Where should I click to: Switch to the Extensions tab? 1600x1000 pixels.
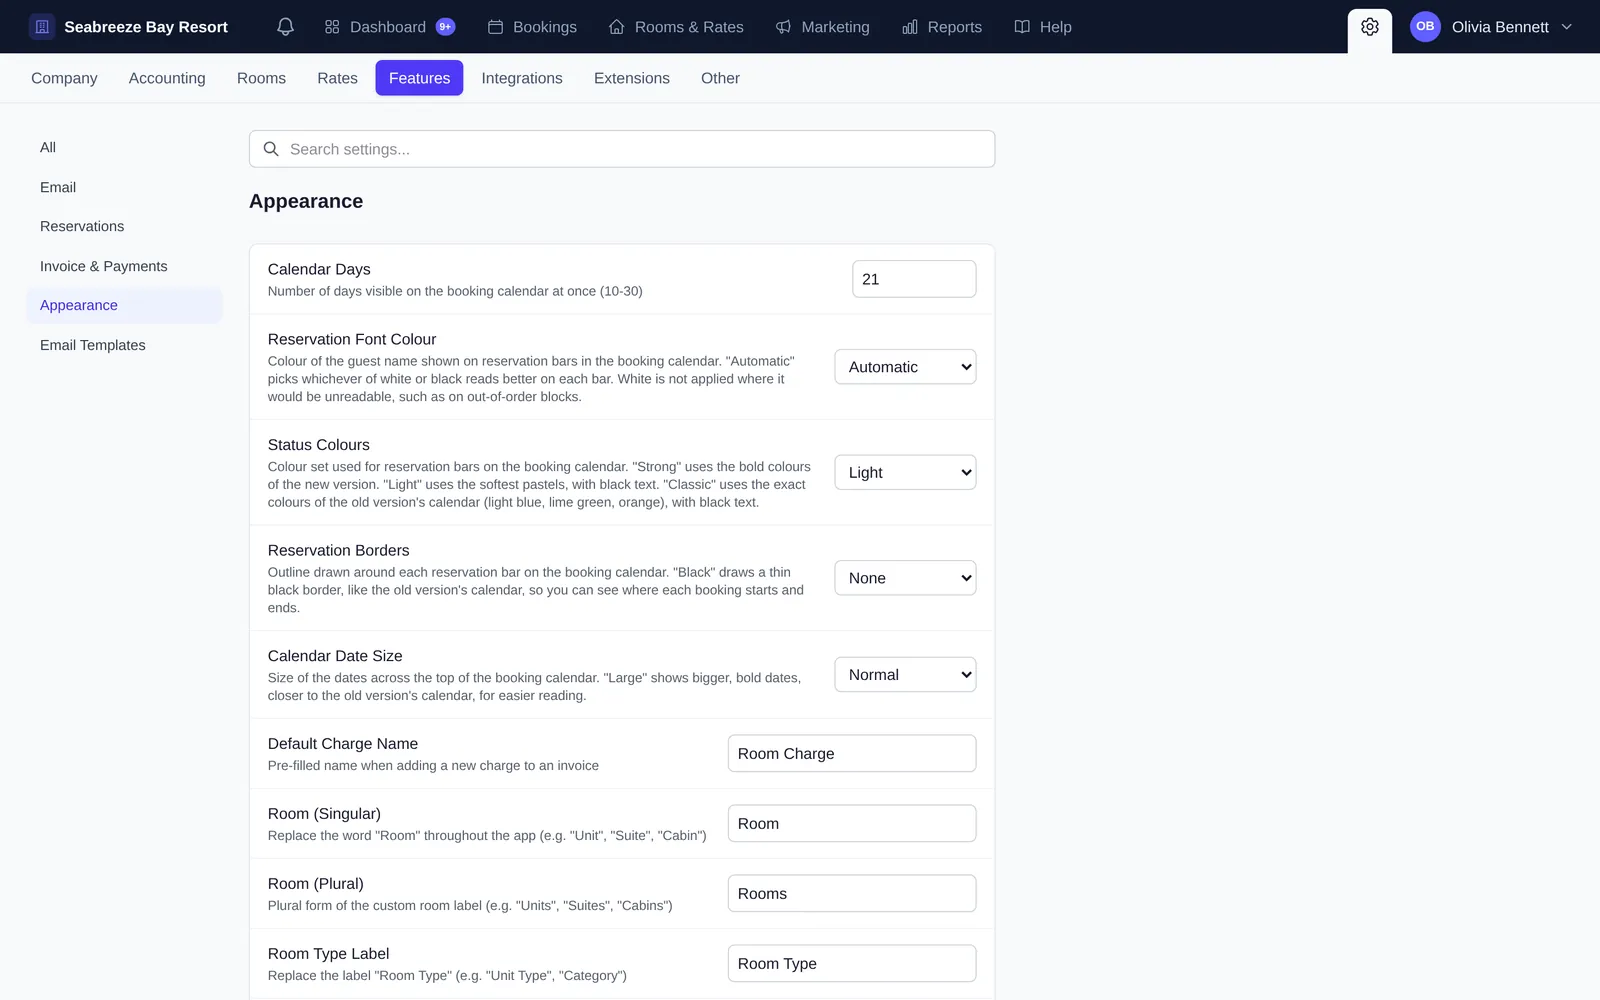(x=632, y=78)
